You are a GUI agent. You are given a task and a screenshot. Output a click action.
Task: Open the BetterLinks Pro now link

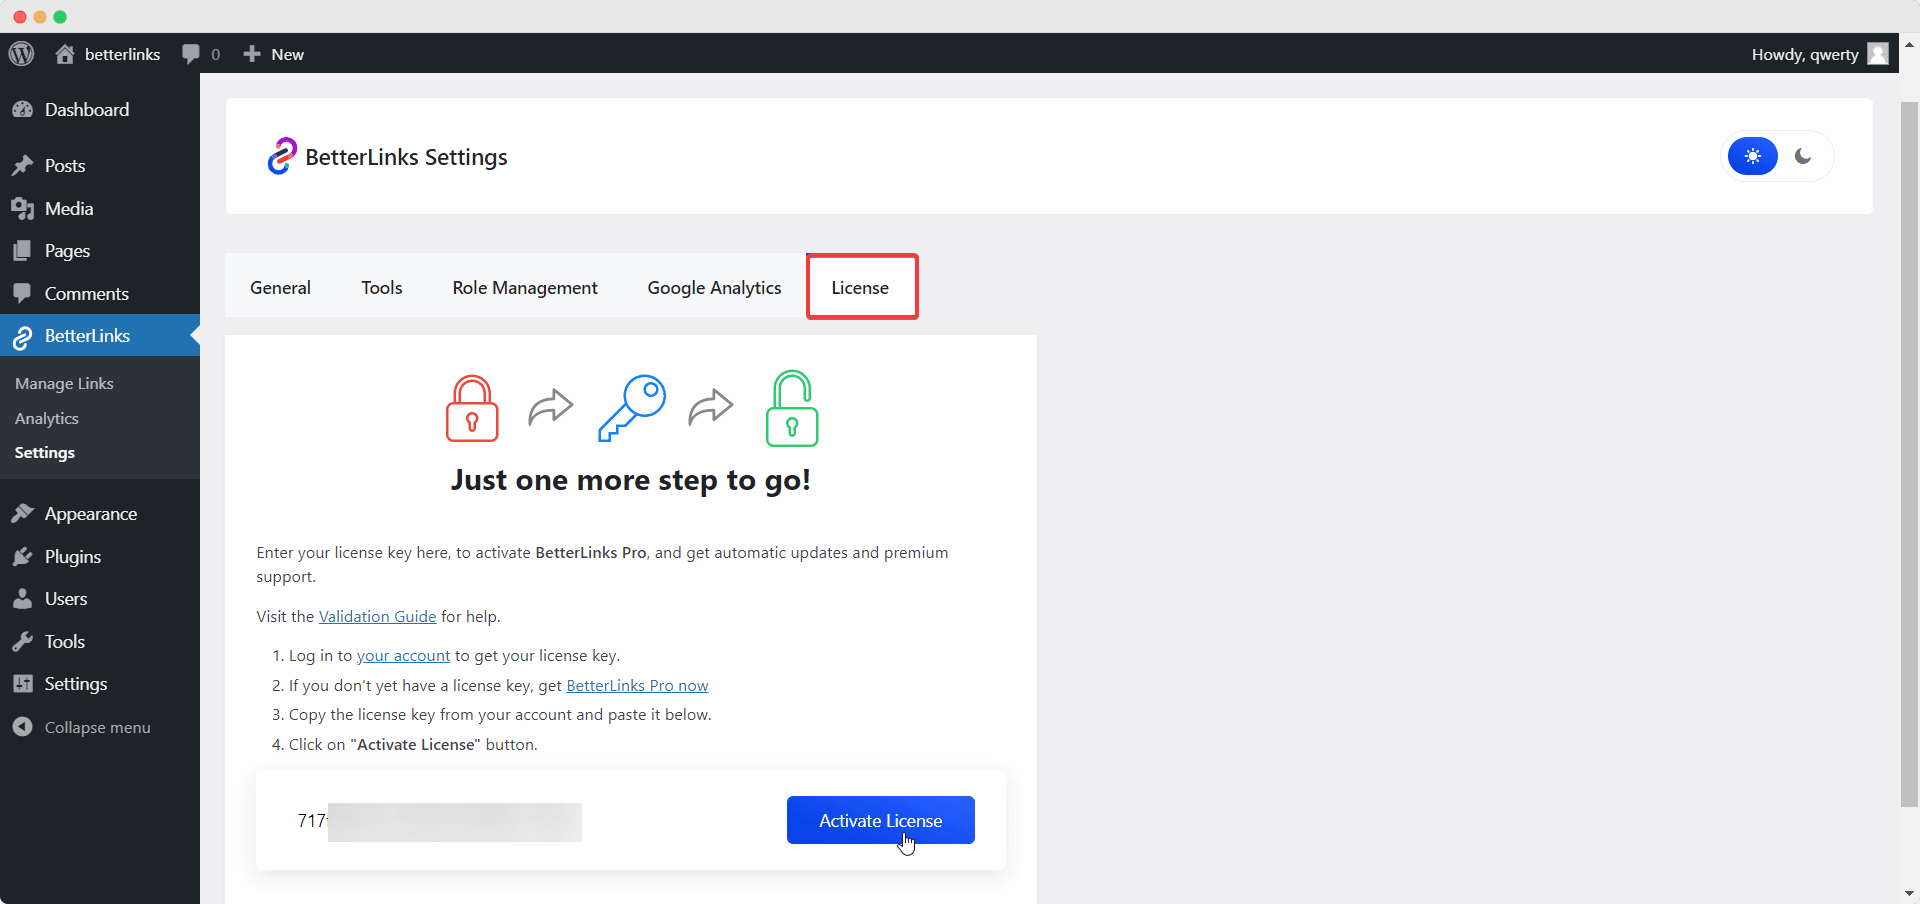pyautogui.click(x=637, y=686)
